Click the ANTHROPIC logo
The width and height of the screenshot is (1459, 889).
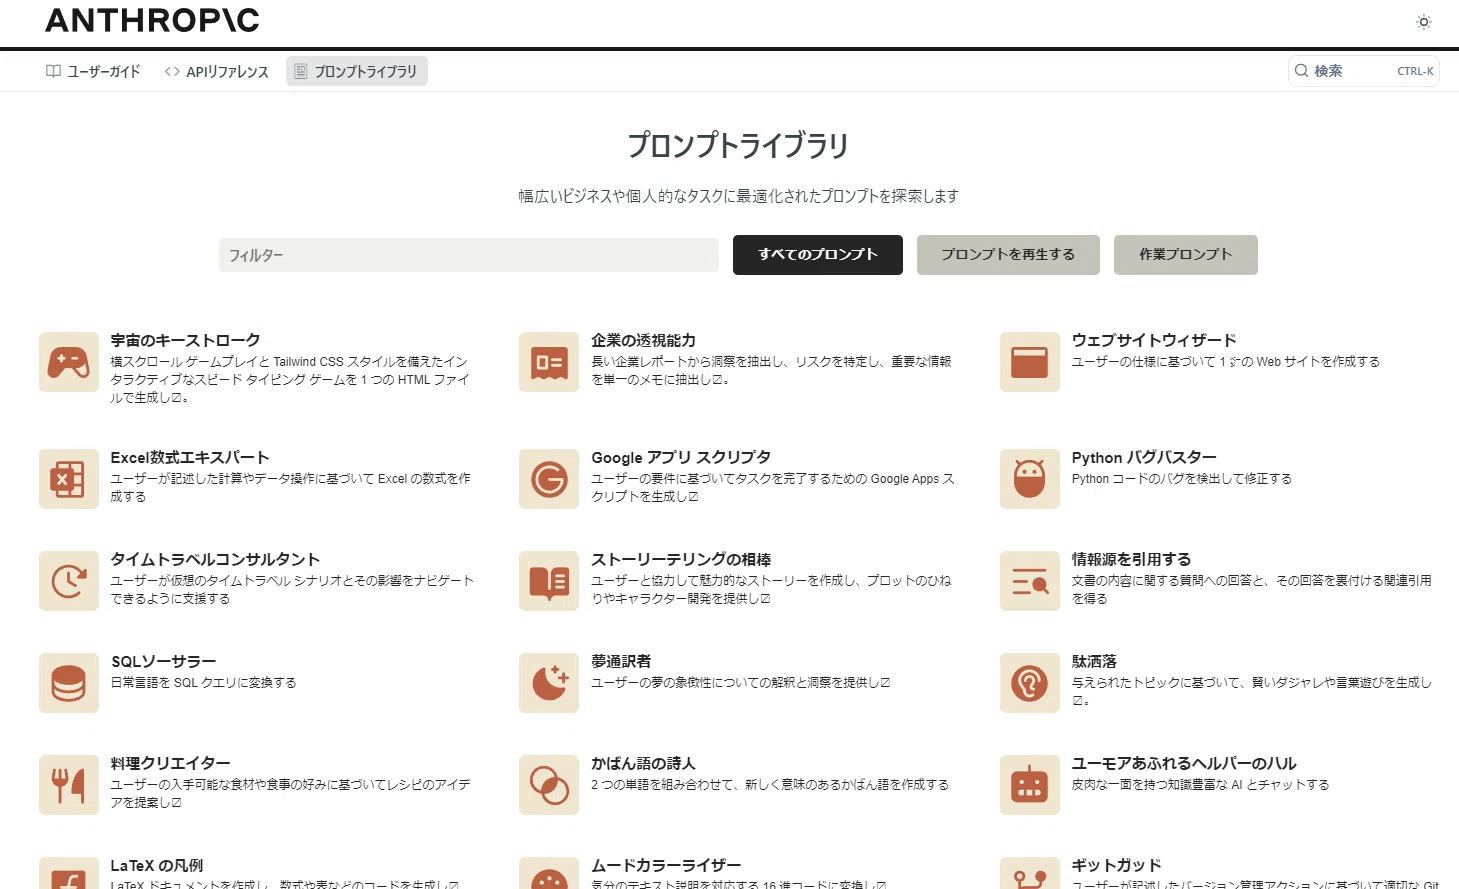coord(152,20)
